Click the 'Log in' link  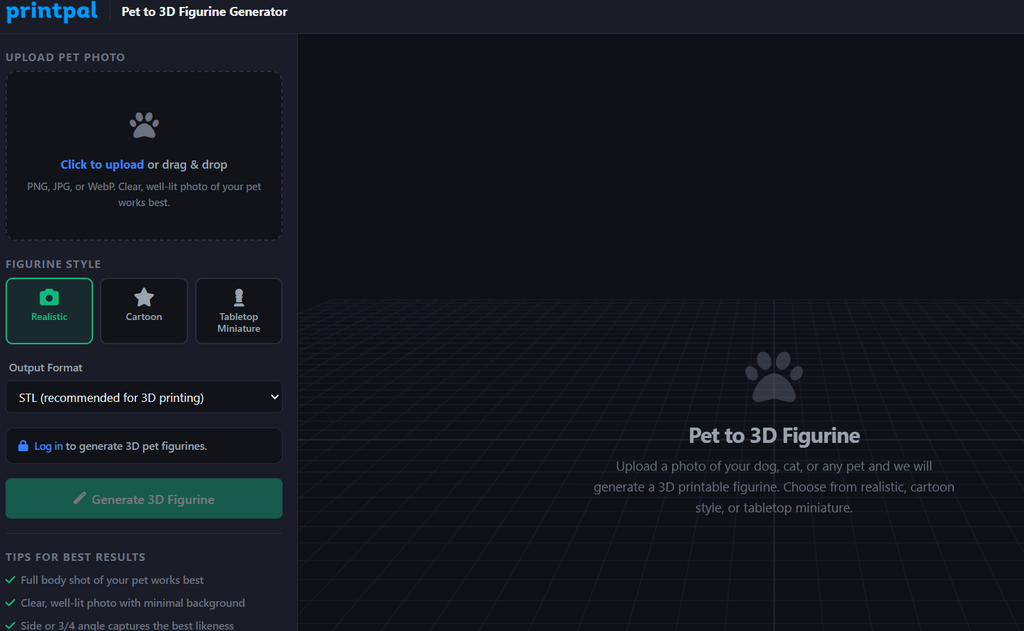tap(48, 446)
